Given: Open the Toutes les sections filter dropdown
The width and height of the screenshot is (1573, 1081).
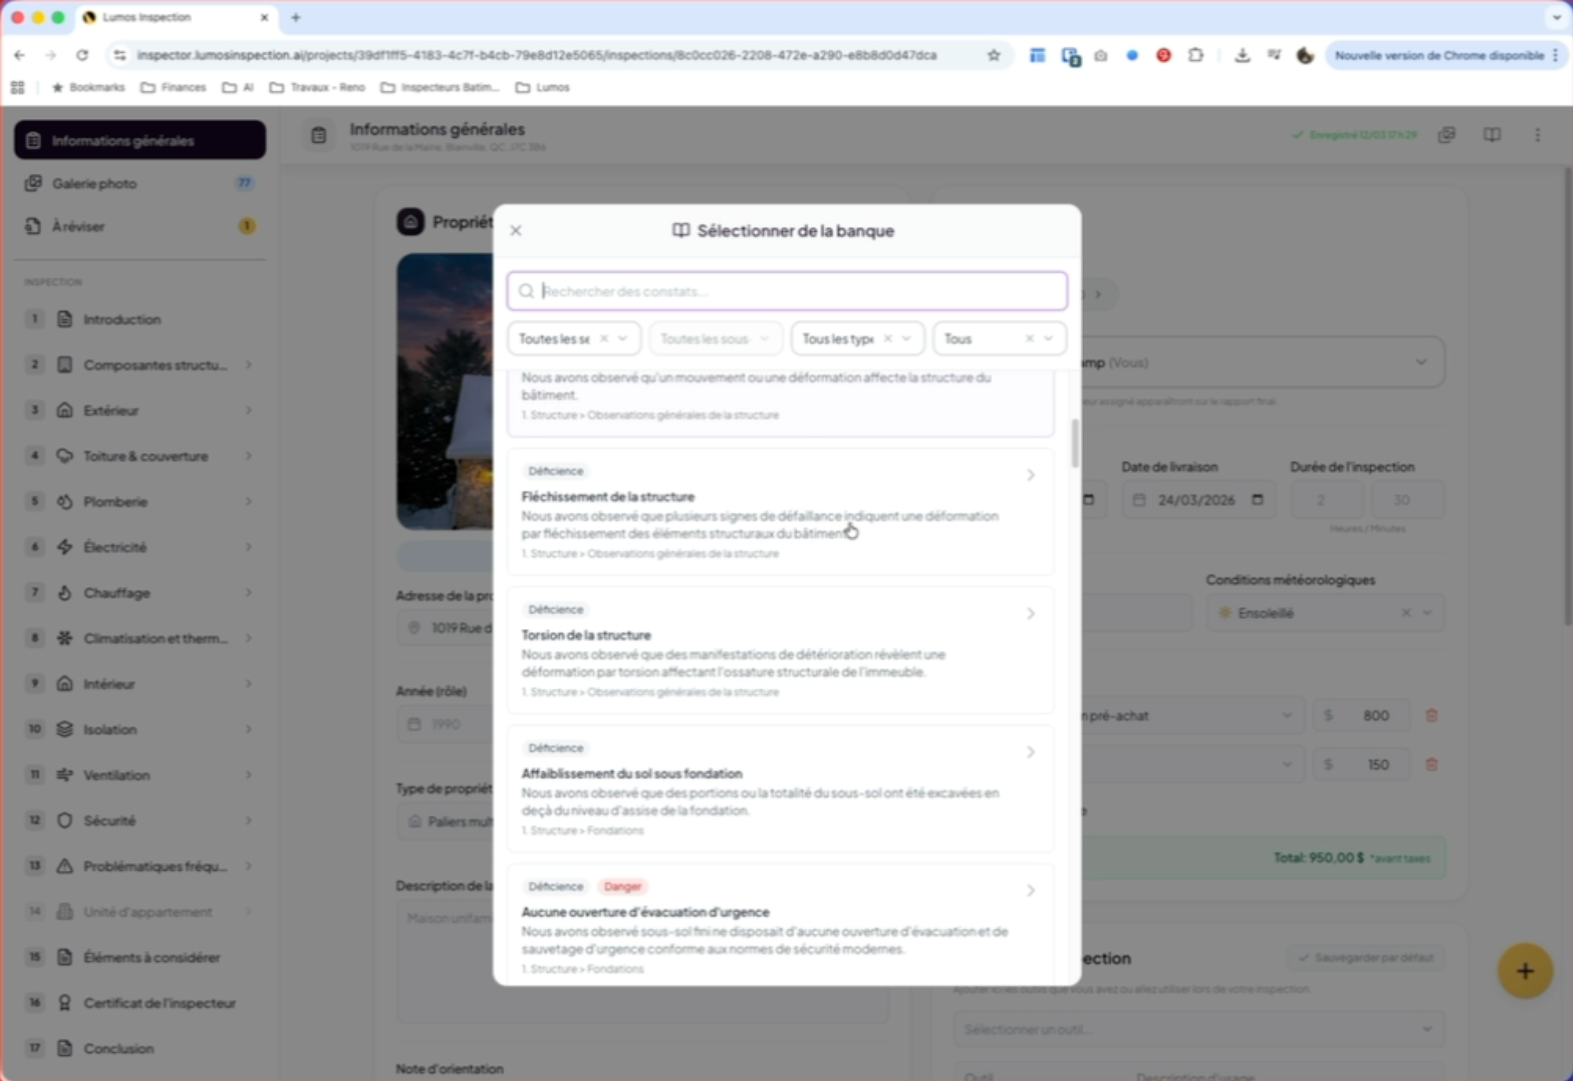Looking at the screenshot, I should coord(622,339).
